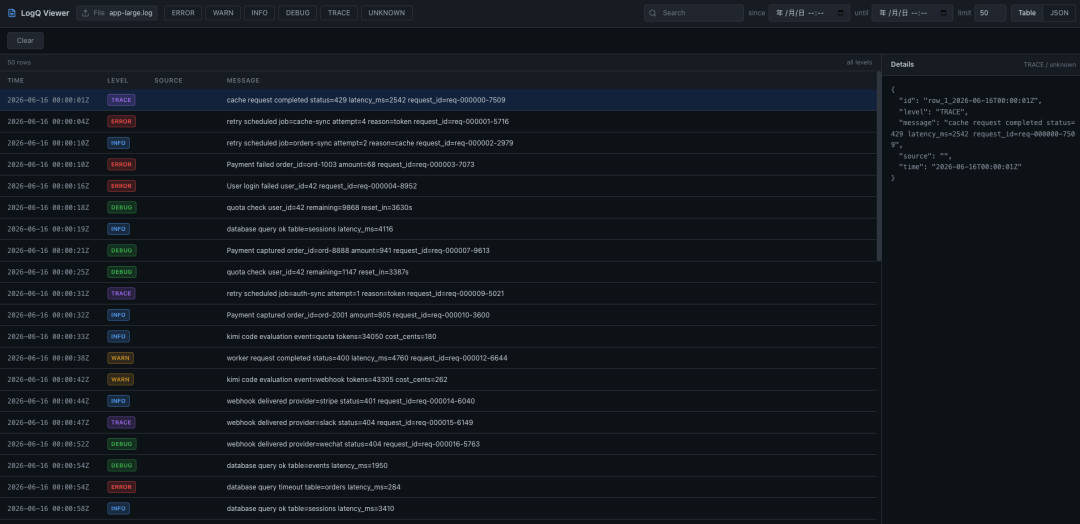Click the TIME column header
This screenshot has width=1080, height=524.
point(15,81)
